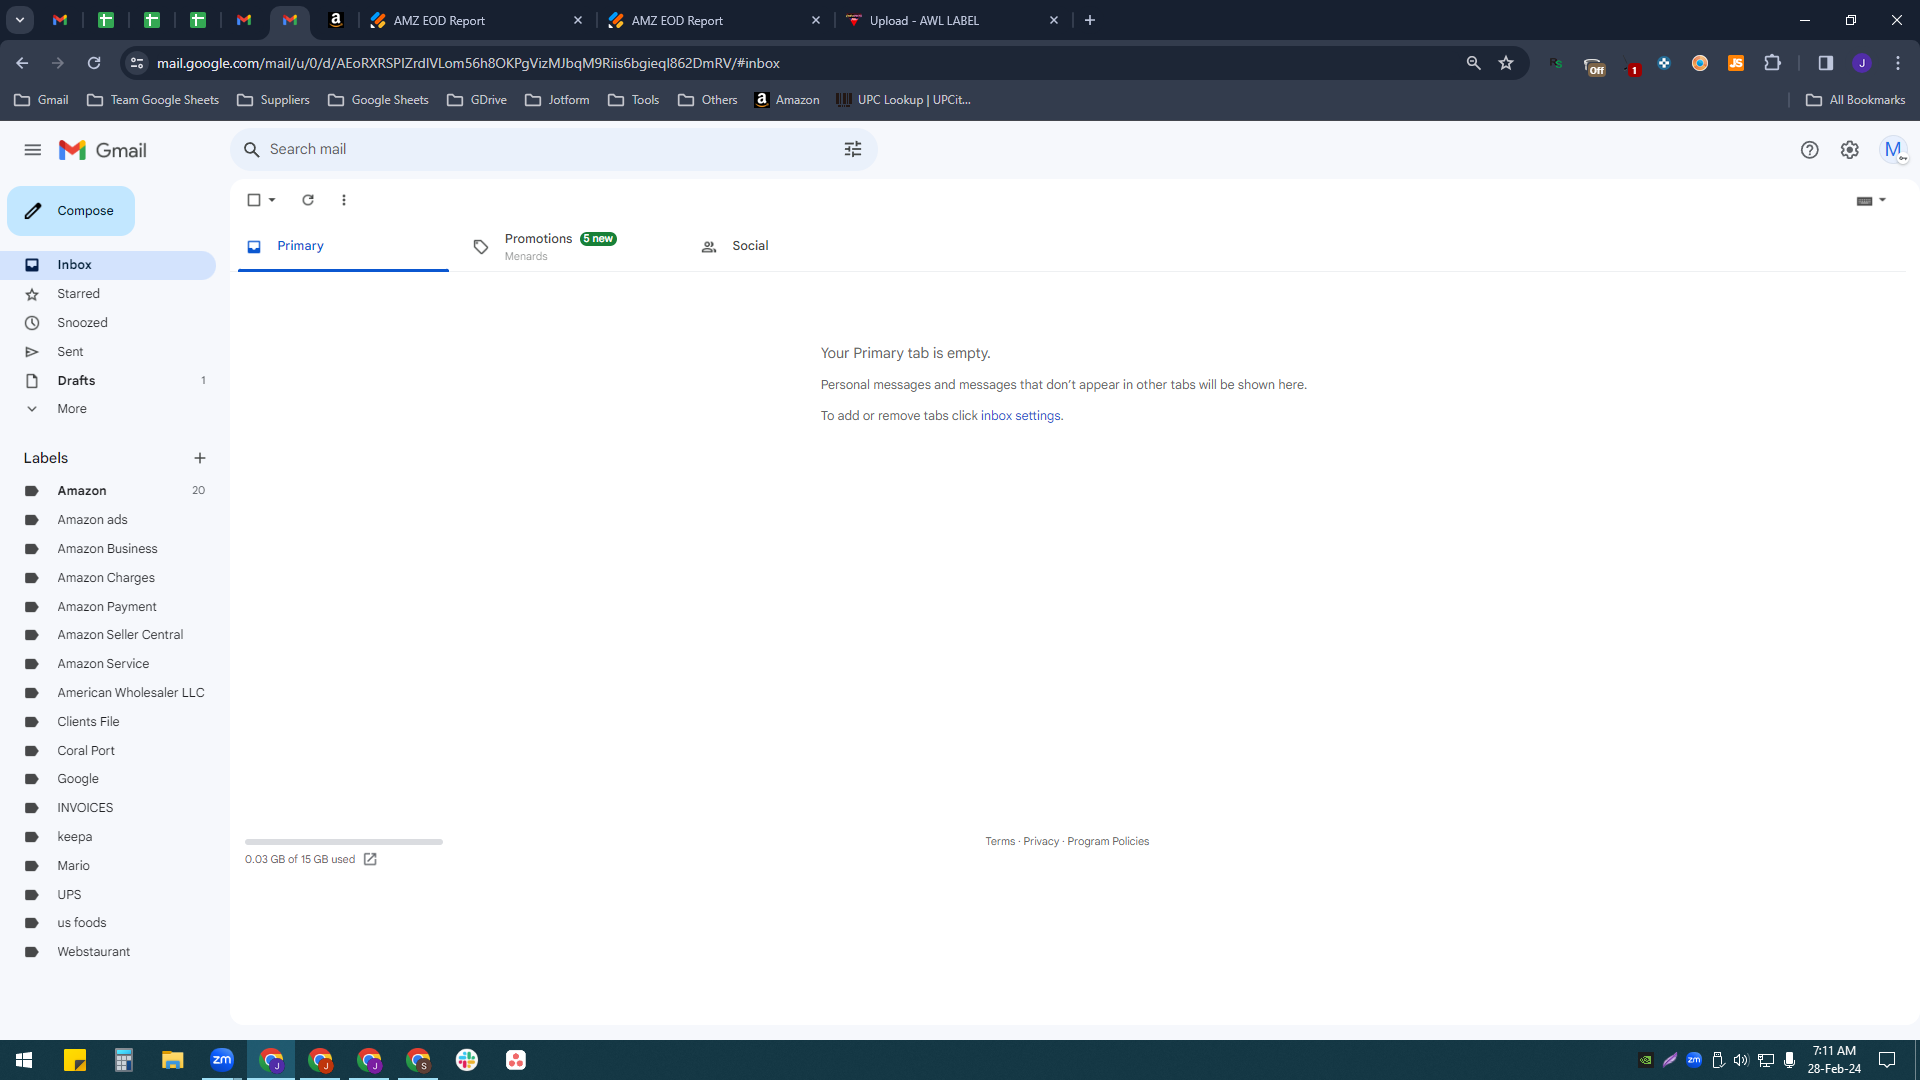Image resolution: width=1920 pixels, height=1080 pixels.
Task: Open File Explorer from taskbar
Action: [x=173, y=1060]
